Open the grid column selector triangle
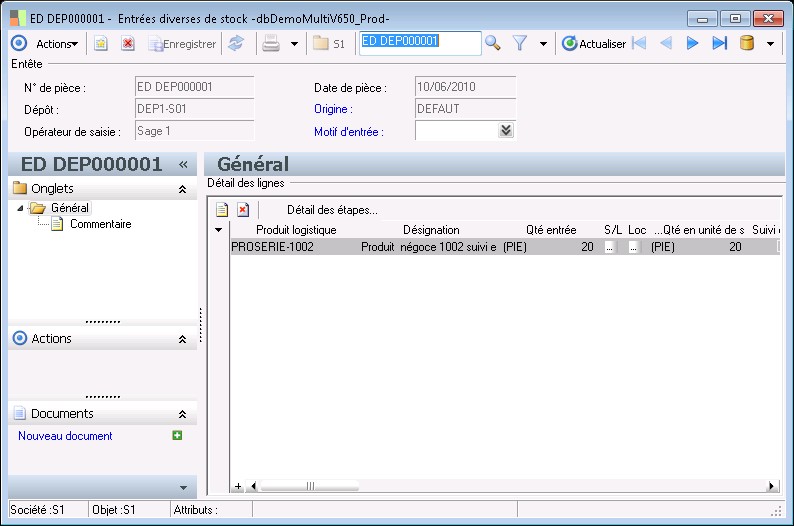The width and height of the screenshot is (794, 526). click(x=218, y=230)
